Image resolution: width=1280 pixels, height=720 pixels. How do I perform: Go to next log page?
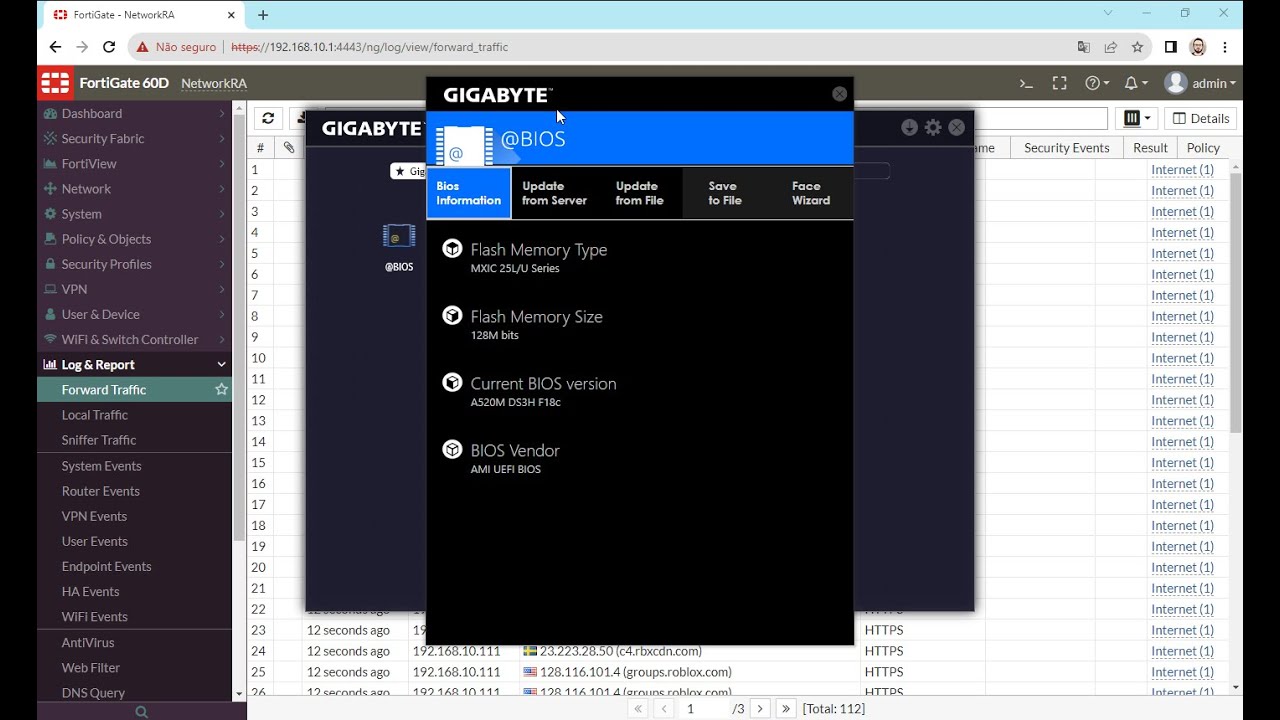[759, 708]
